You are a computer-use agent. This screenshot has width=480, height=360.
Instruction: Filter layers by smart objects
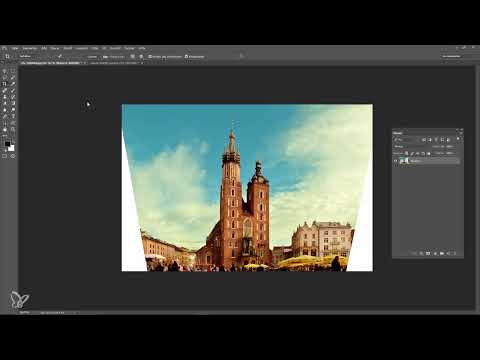click(x=448, y=139)
